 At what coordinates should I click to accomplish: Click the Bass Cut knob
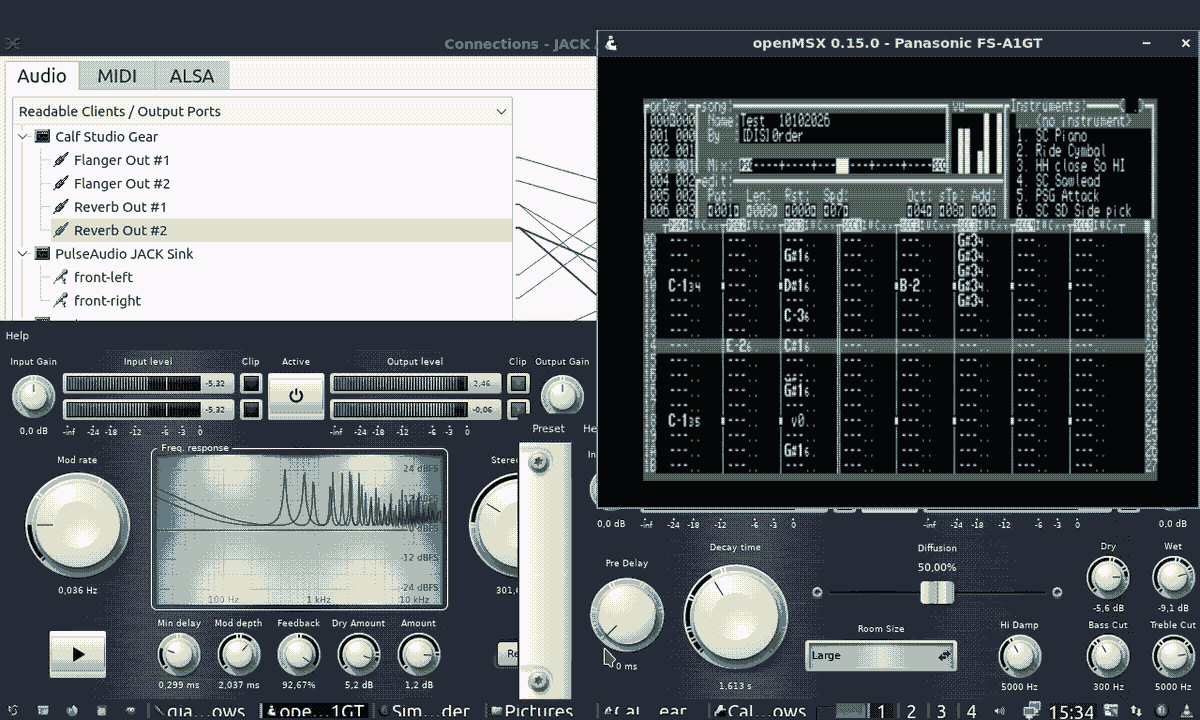tap(1107, 656)
